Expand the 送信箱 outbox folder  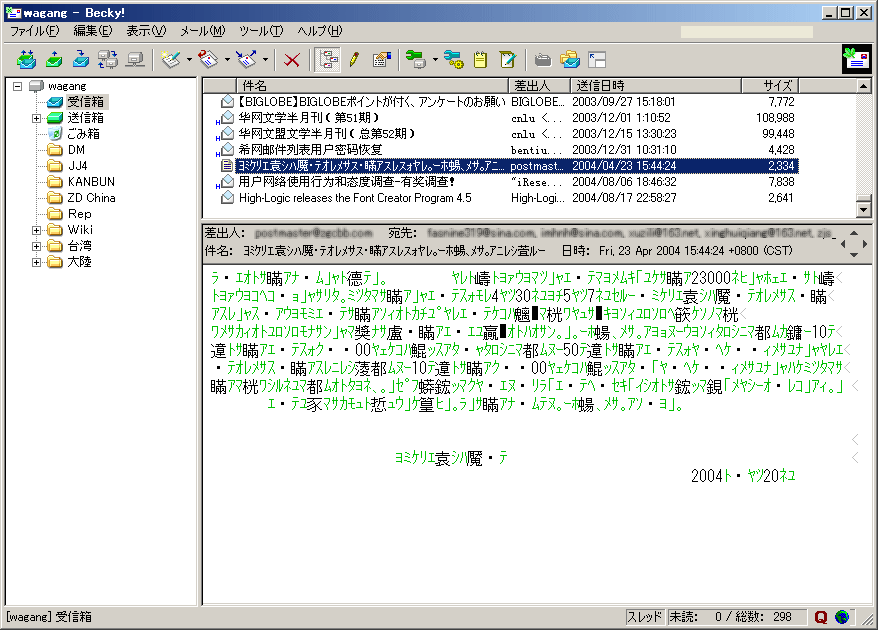click(36, 118)
